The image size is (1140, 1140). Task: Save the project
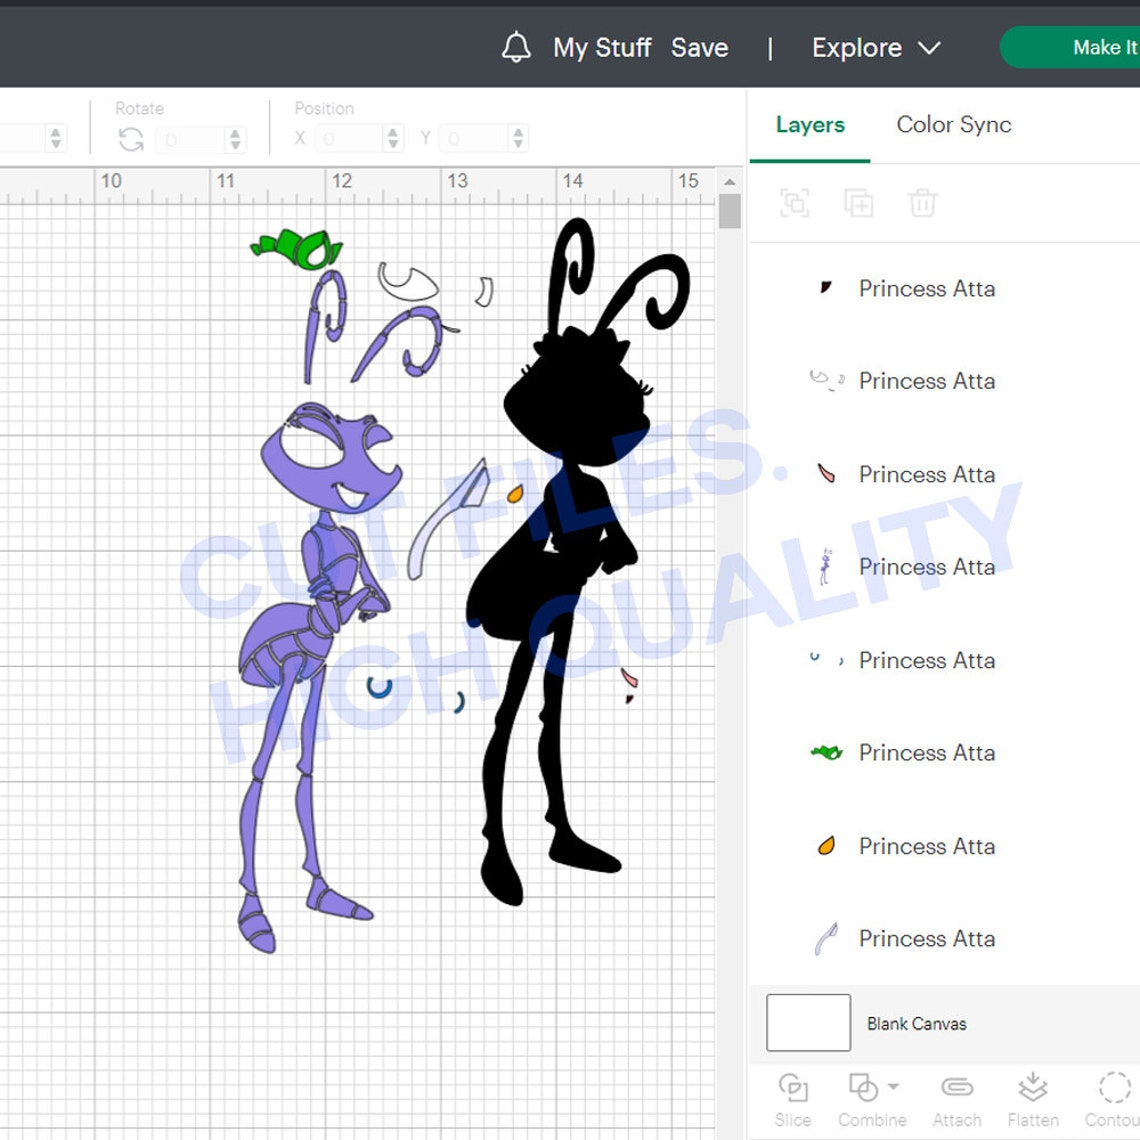point(700,47)
